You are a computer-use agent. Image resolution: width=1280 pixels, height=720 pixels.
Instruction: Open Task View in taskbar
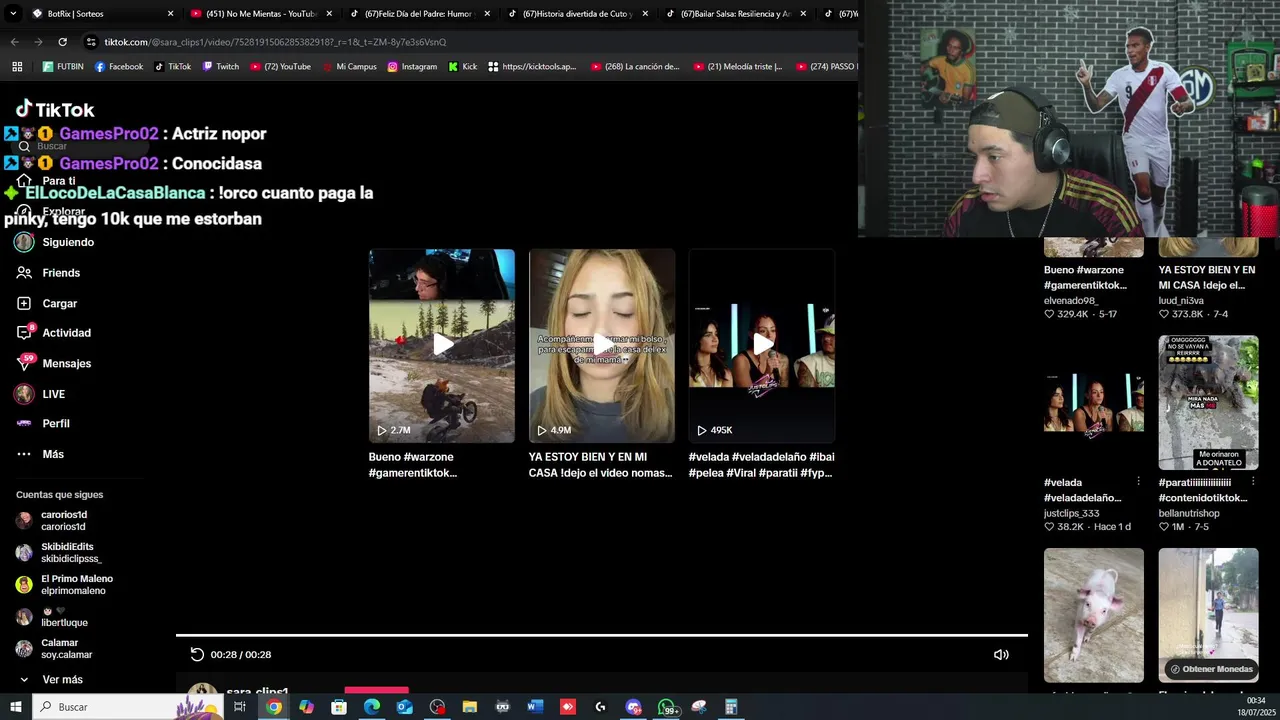[240, 707]
